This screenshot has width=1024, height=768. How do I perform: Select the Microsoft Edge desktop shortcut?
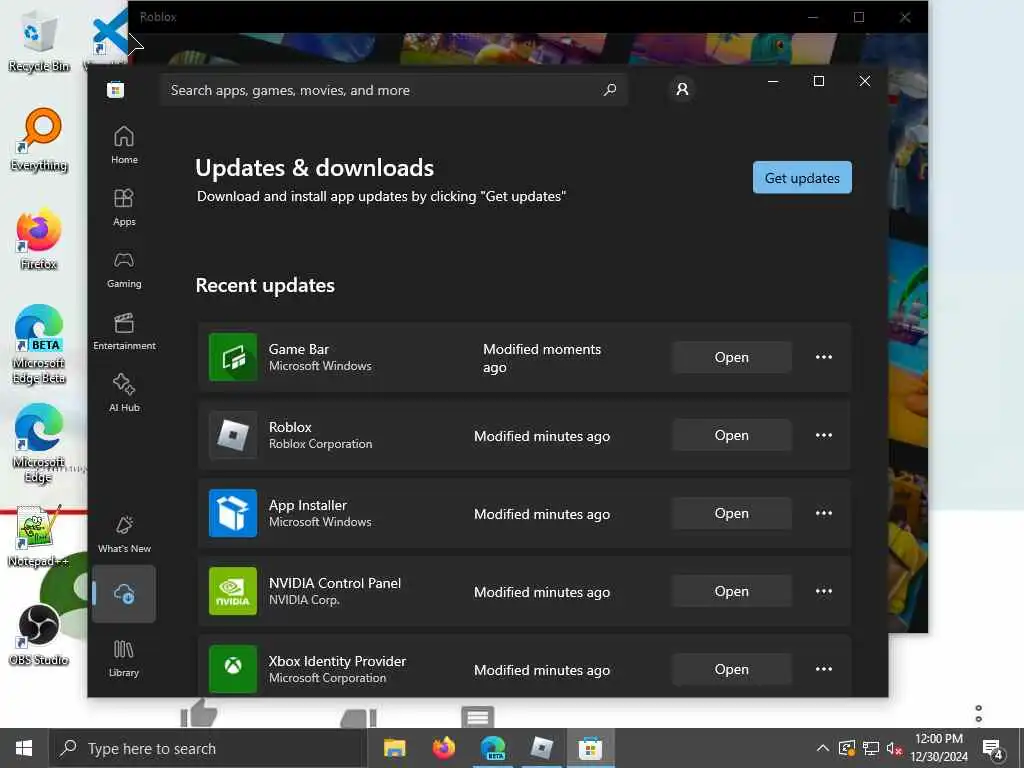(x=39, y=444)
